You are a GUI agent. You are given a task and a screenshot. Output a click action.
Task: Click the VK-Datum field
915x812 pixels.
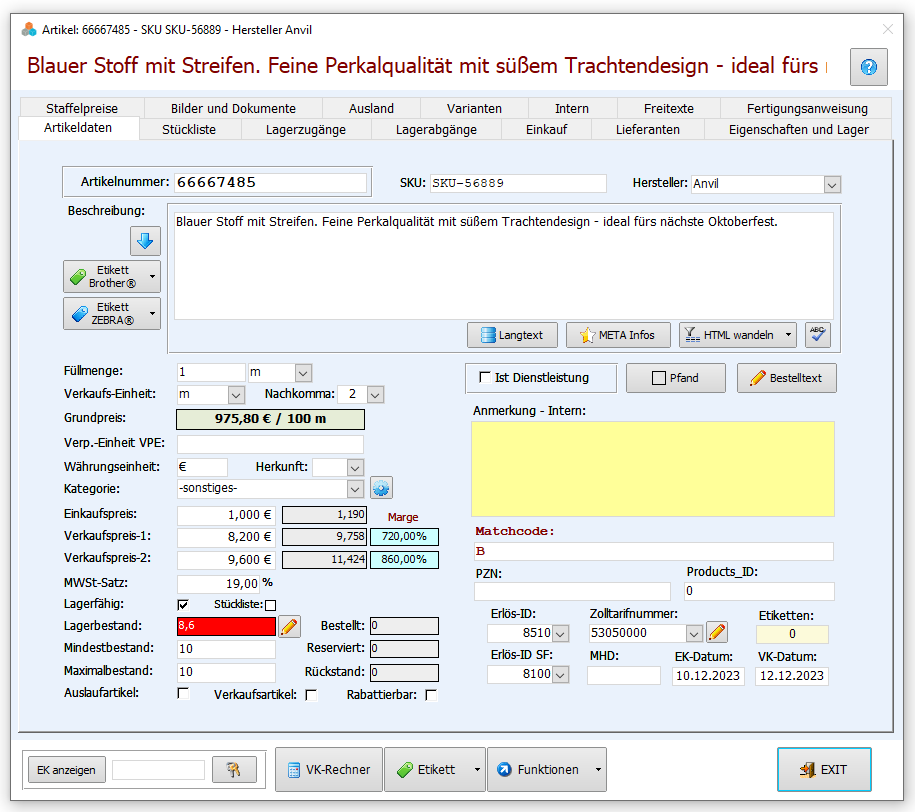click(791, 676)
